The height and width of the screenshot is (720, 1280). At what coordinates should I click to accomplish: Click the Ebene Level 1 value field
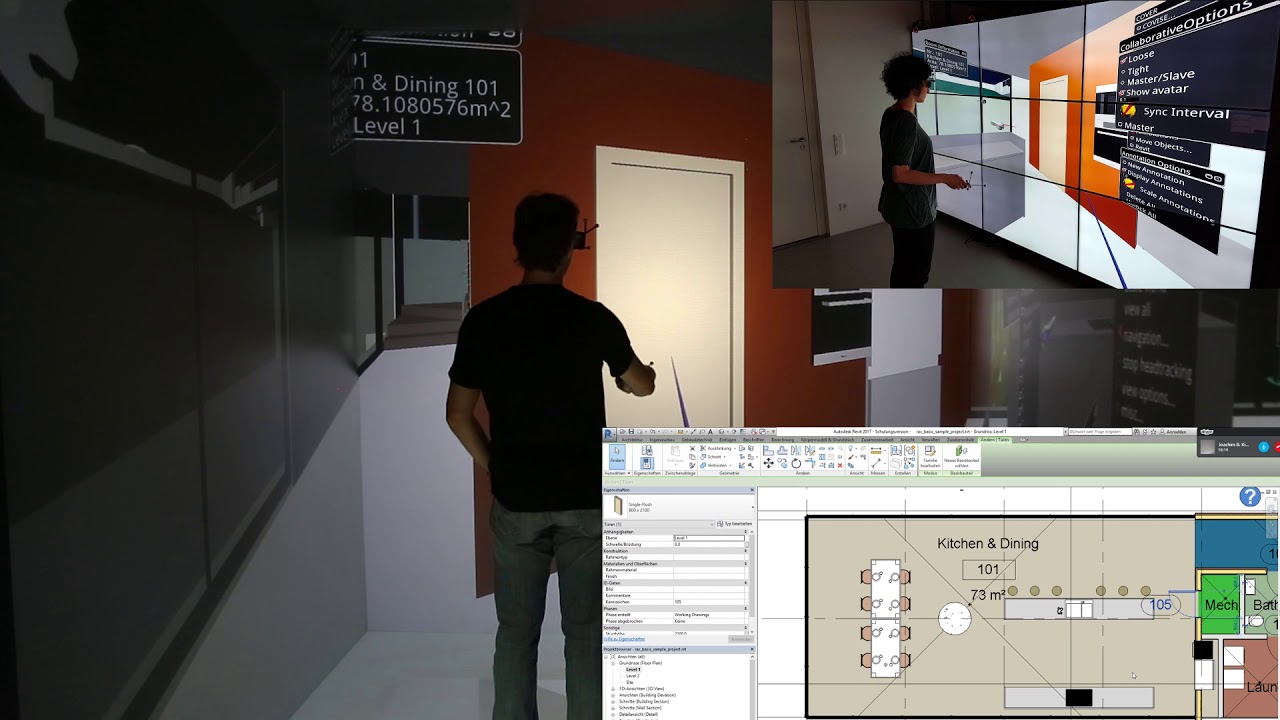pyautogui.click(x=709, y=538)
